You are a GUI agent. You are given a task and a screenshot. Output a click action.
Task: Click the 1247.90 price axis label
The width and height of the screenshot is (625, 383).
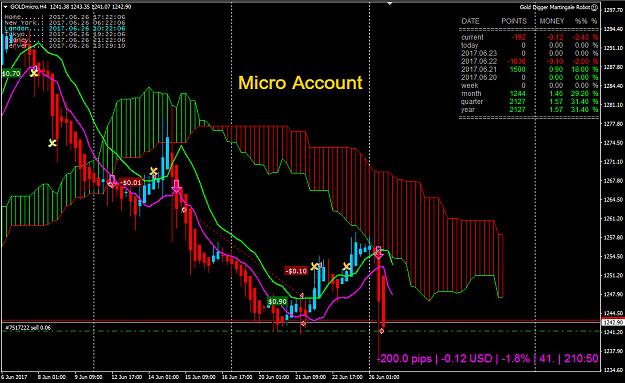pos(613,294)
